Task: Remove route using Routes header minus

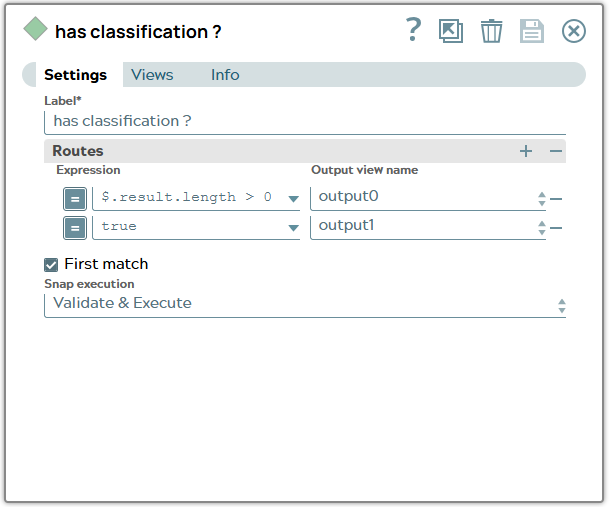Action: click(x=556, y=151)
